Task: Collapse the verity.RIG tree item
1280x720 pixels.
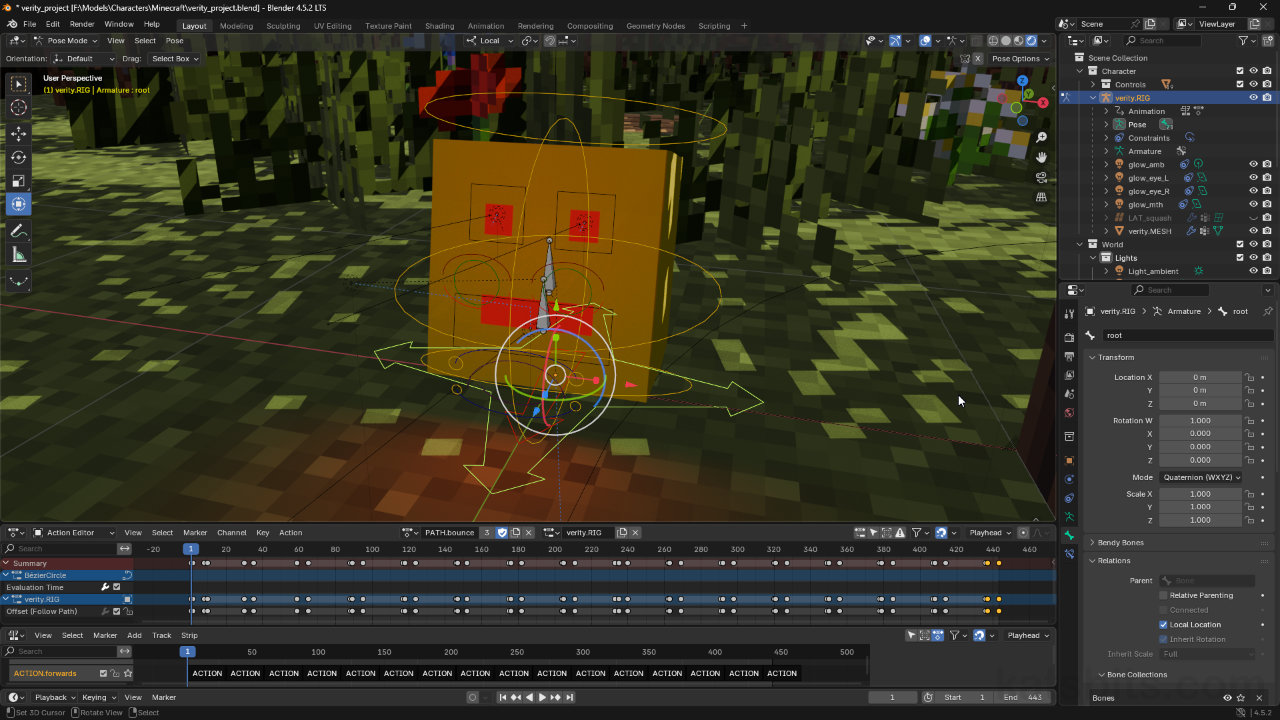Action: (1092, 98)
